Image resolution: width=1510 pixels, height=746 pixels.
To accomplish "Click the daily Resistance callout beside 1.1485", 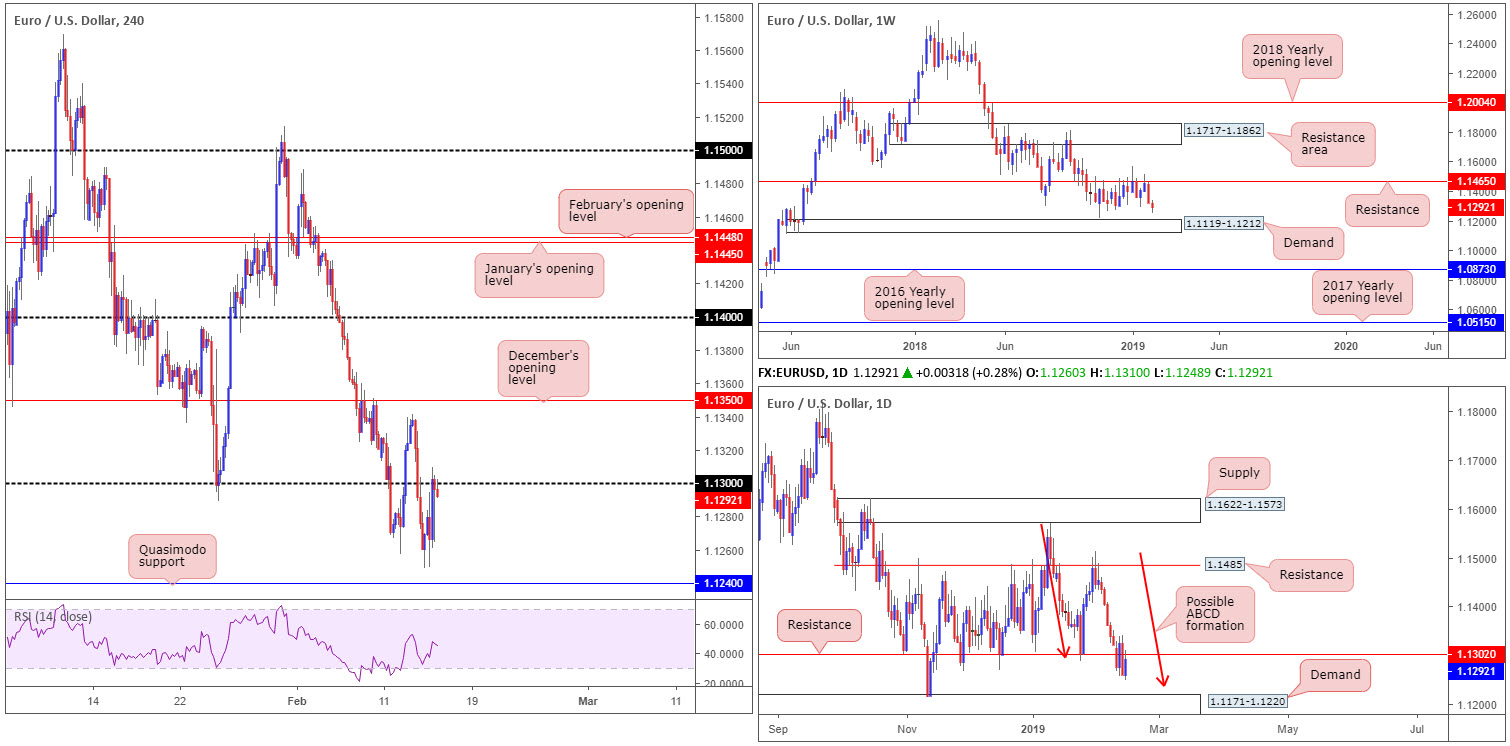I will pos(1311,574).
